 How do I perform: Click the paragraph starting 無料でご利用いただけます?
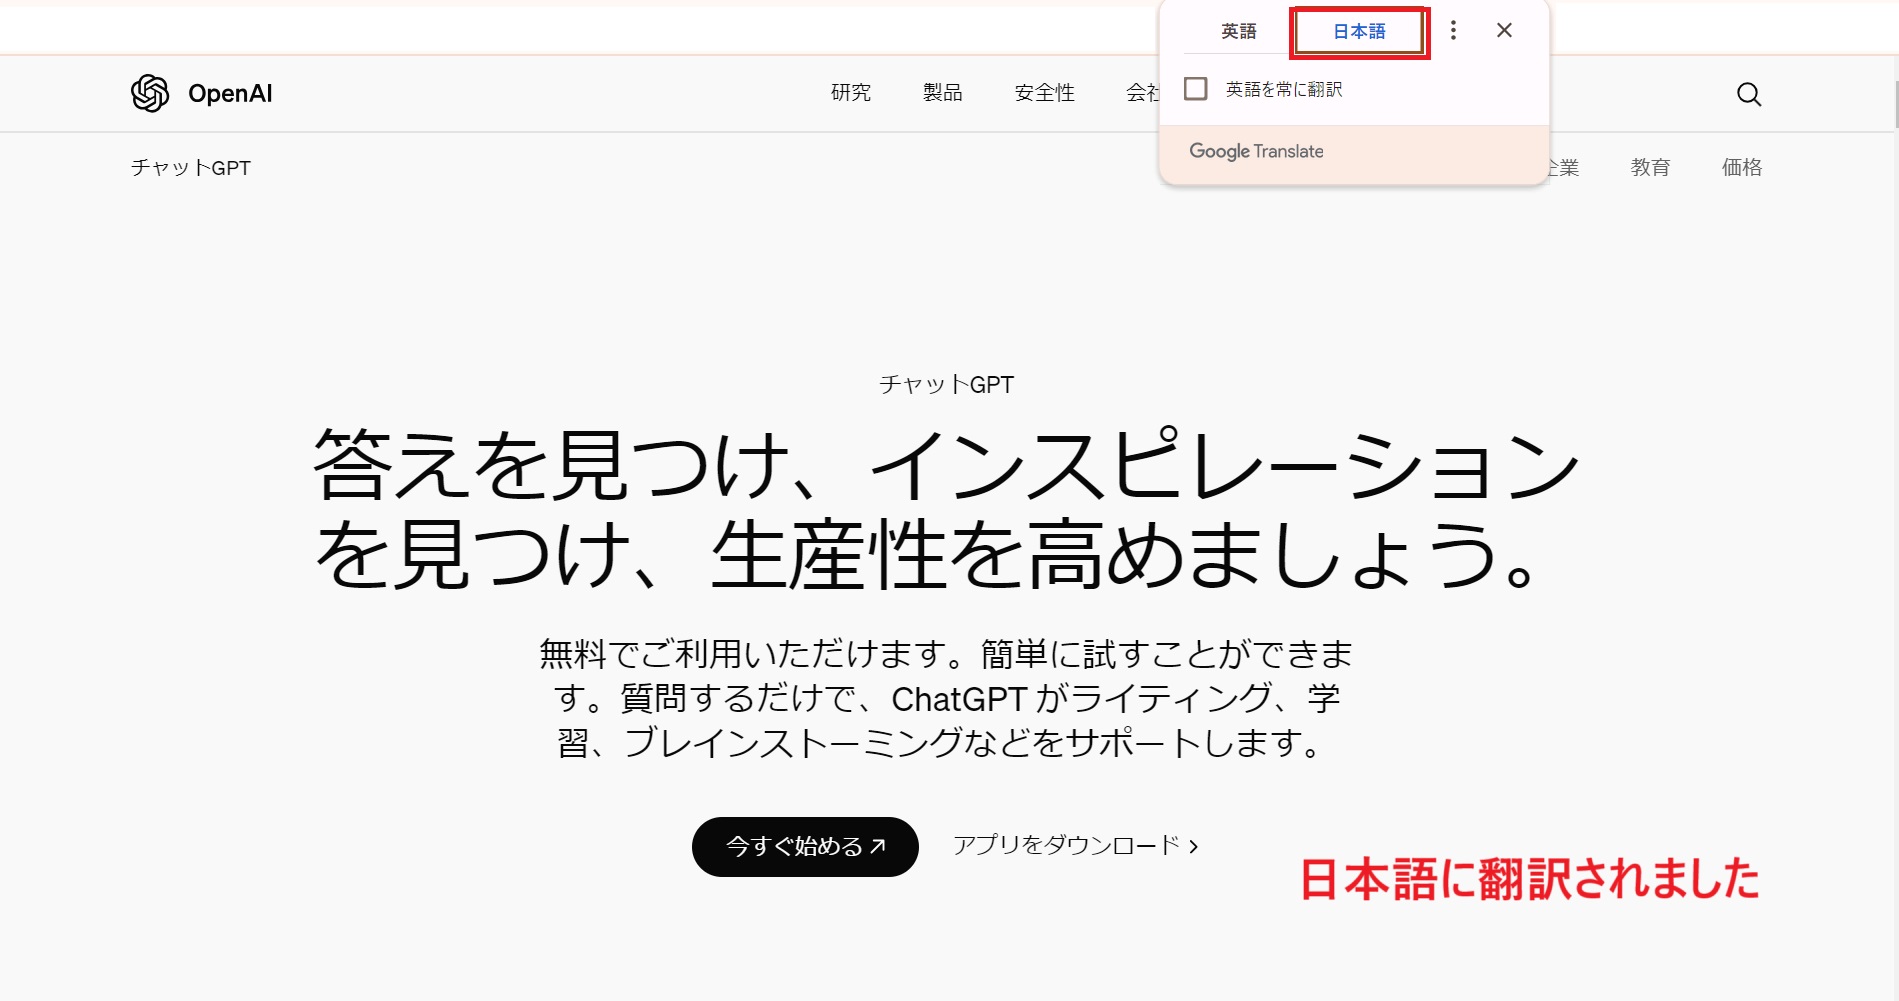pos(947,698)
